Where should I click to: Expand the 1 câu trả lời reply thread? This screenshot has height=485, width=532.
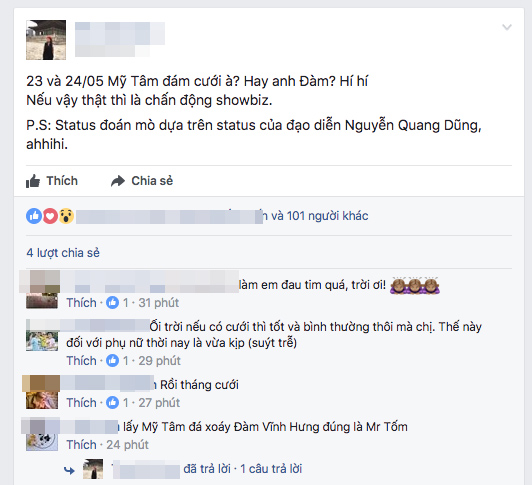tap(271, 469)
